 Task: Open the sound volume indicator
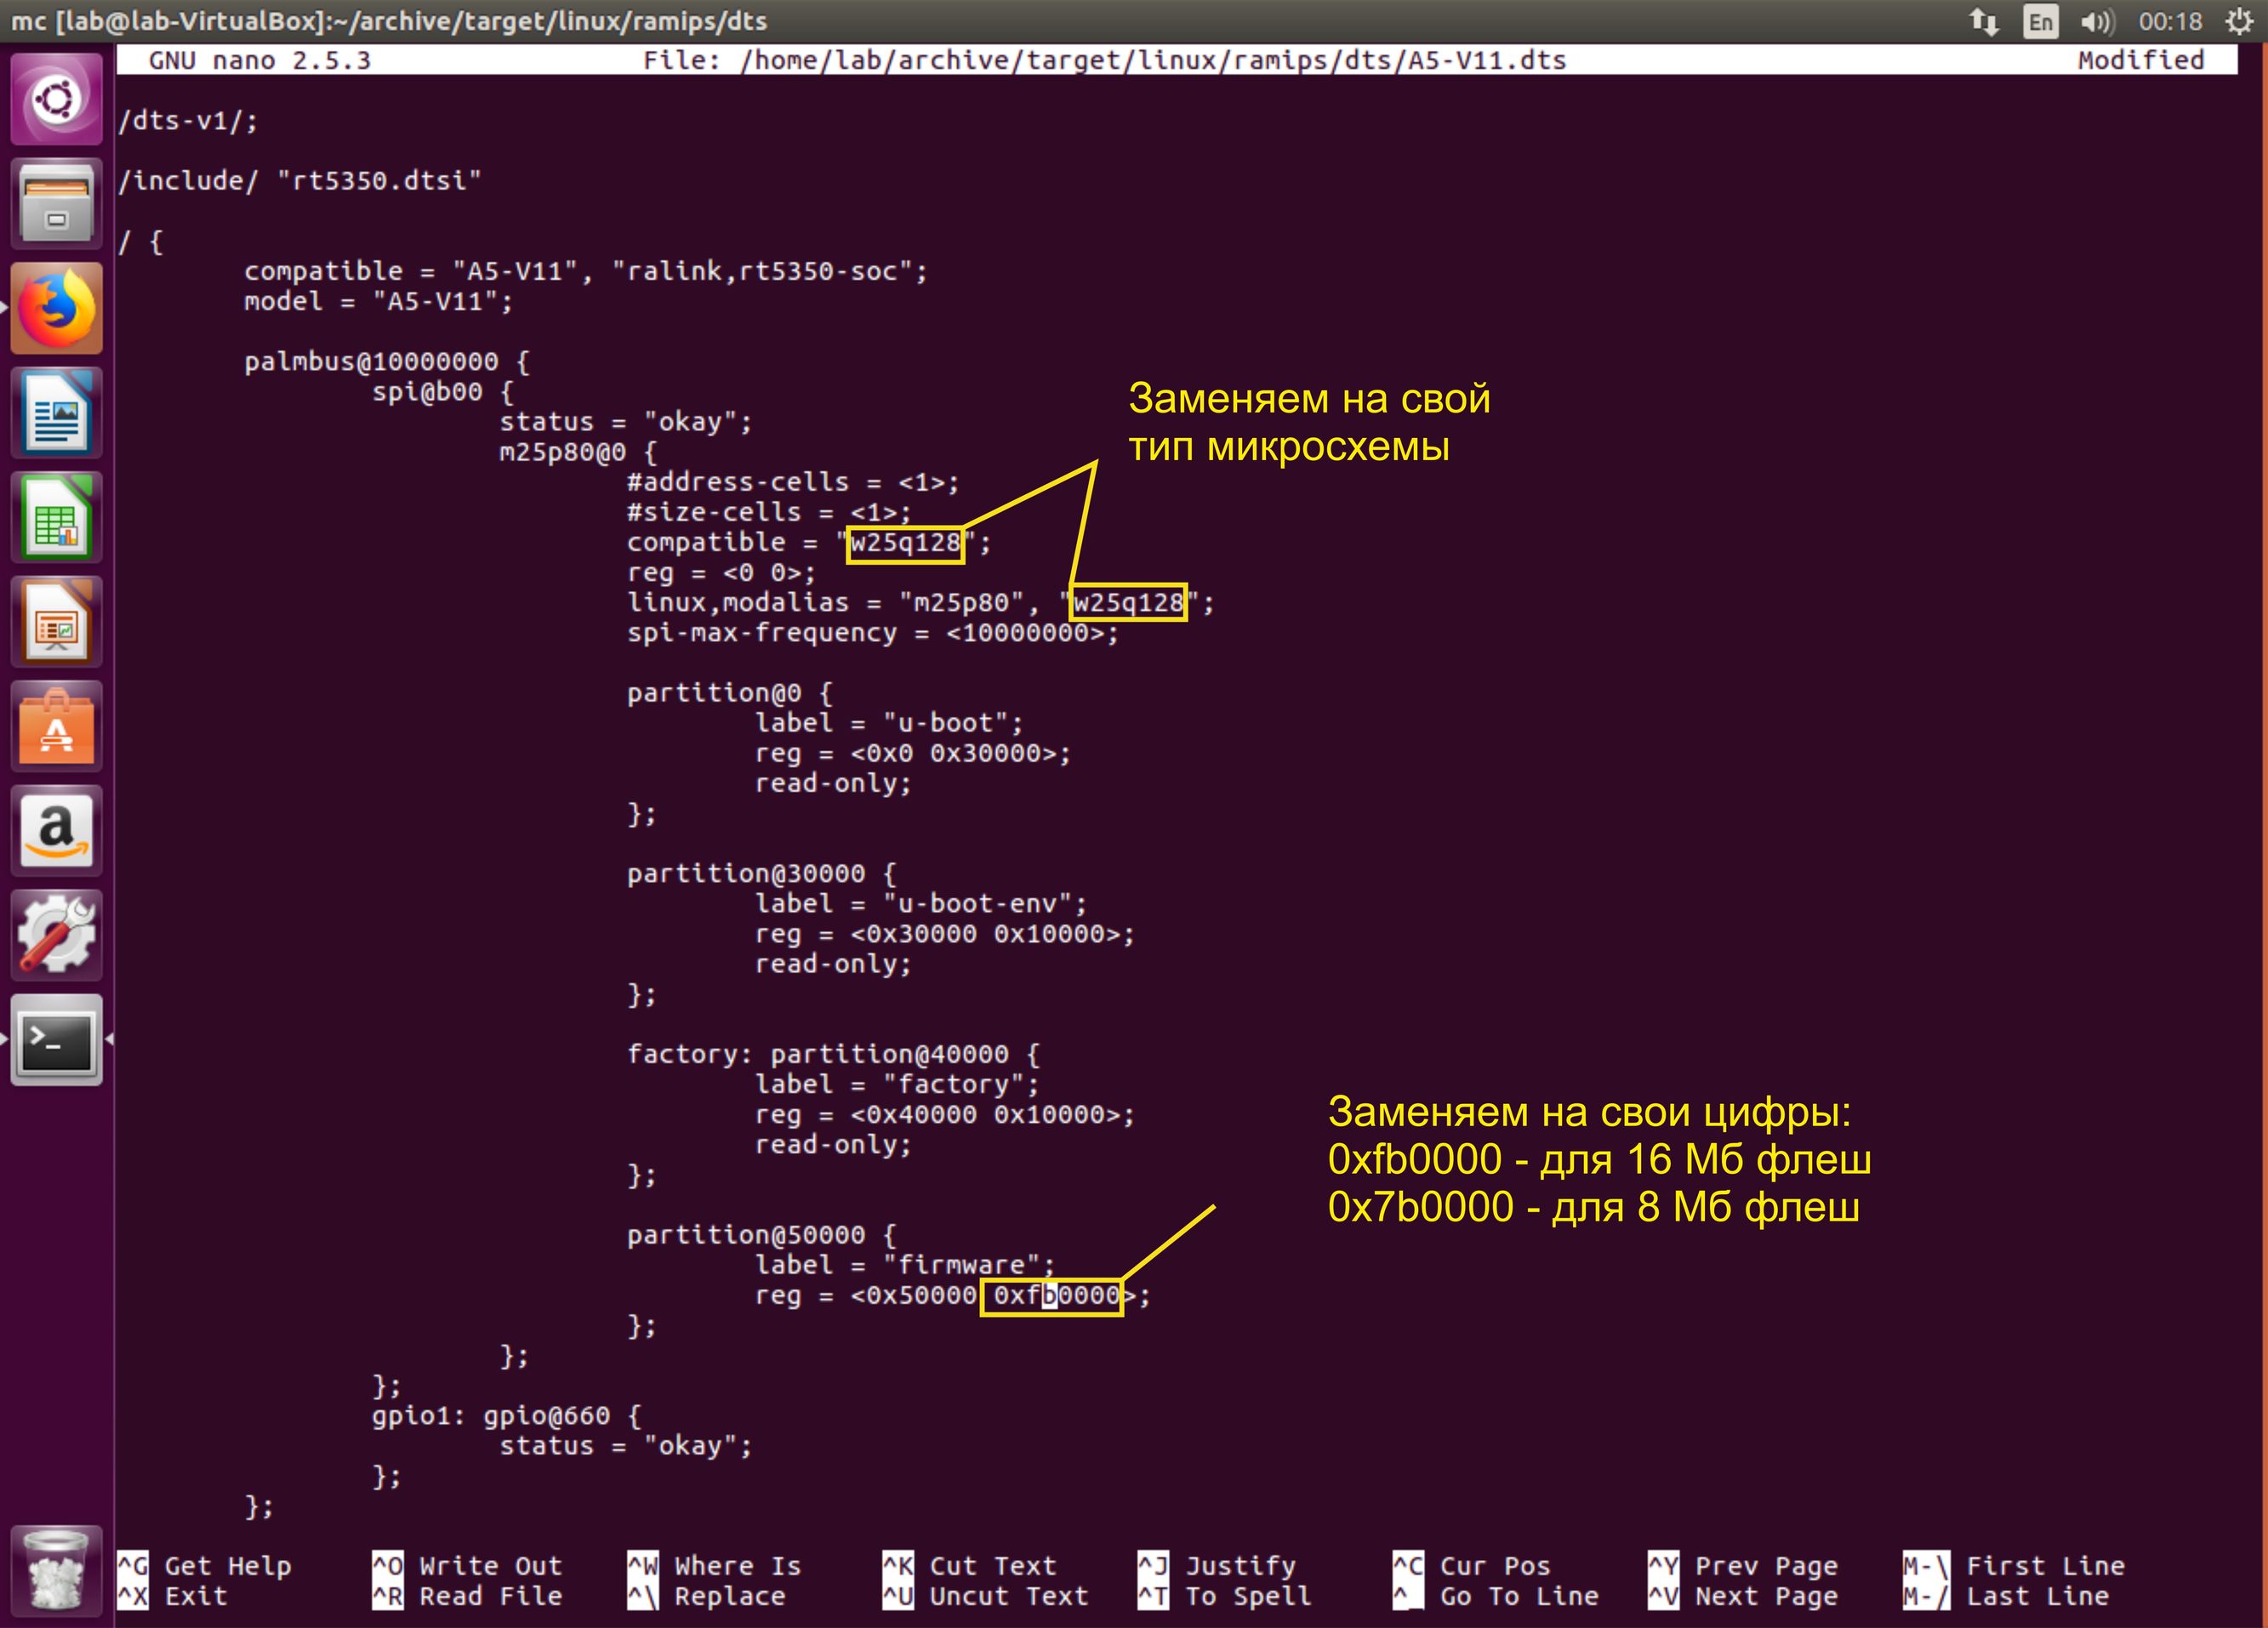(x=2097, y=21)
